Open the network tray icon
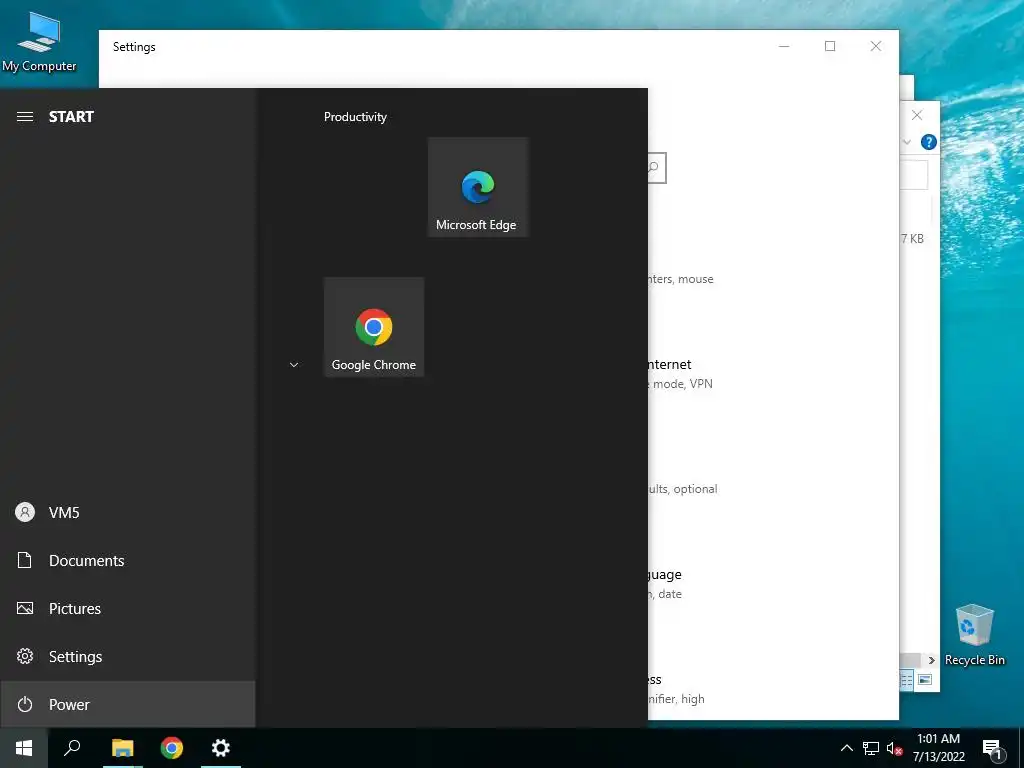 coord(871,748)
